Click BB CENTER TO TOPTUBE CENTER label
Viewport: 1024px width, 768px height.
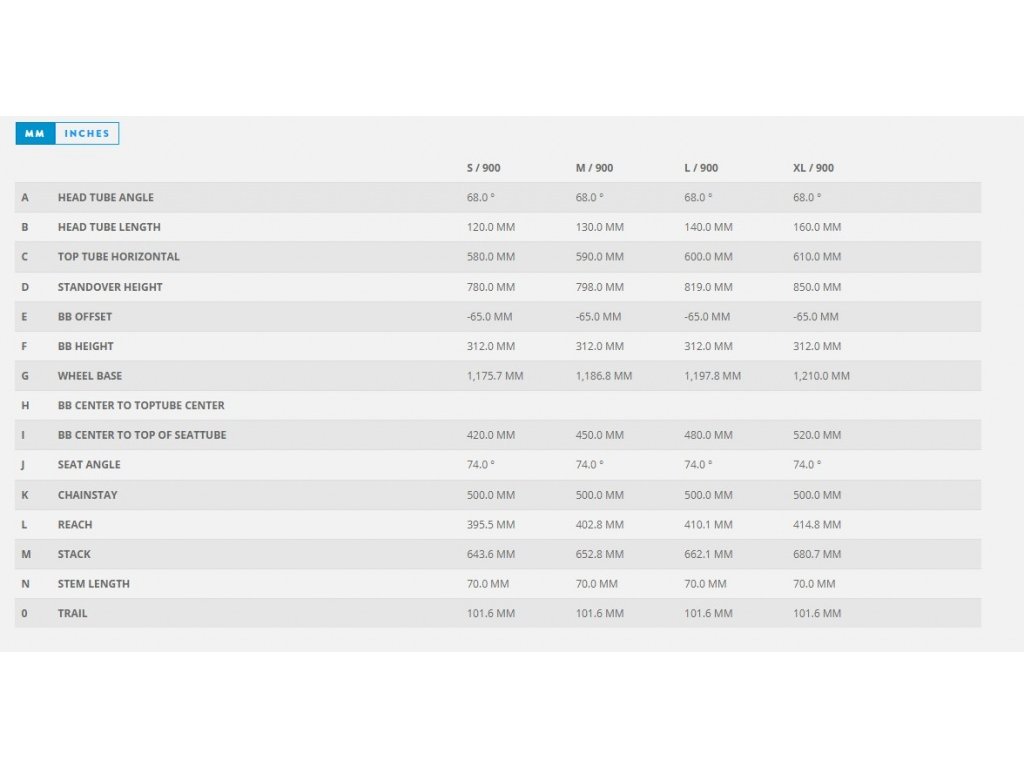pyautogui.click(x=141, y=406)
